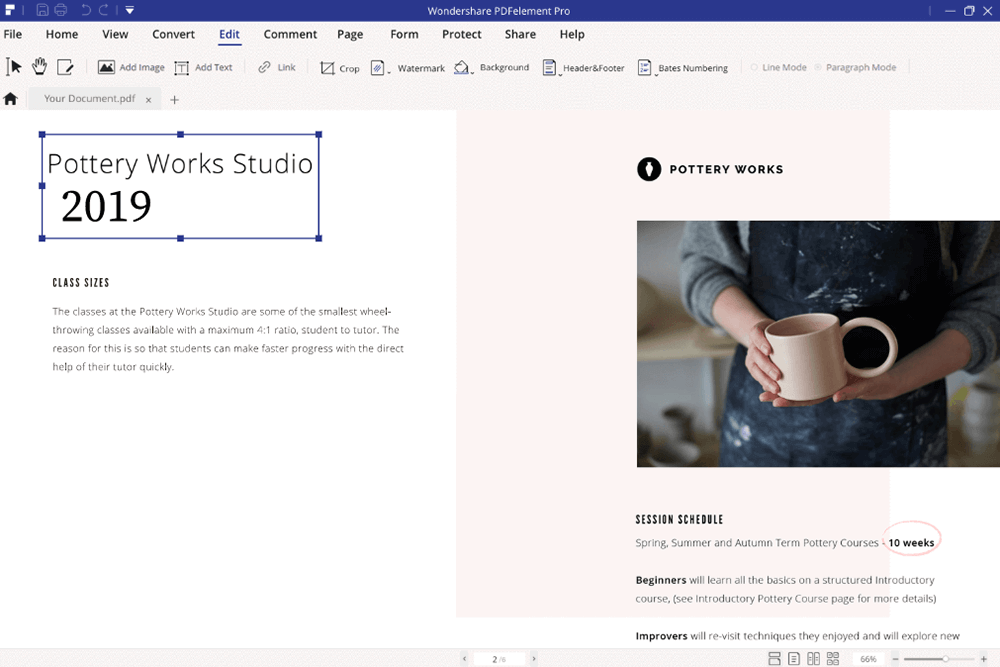Click the page number input field
Image resolution: width=1000 pixels, height=667 pixels.
(x=497, y=659)
